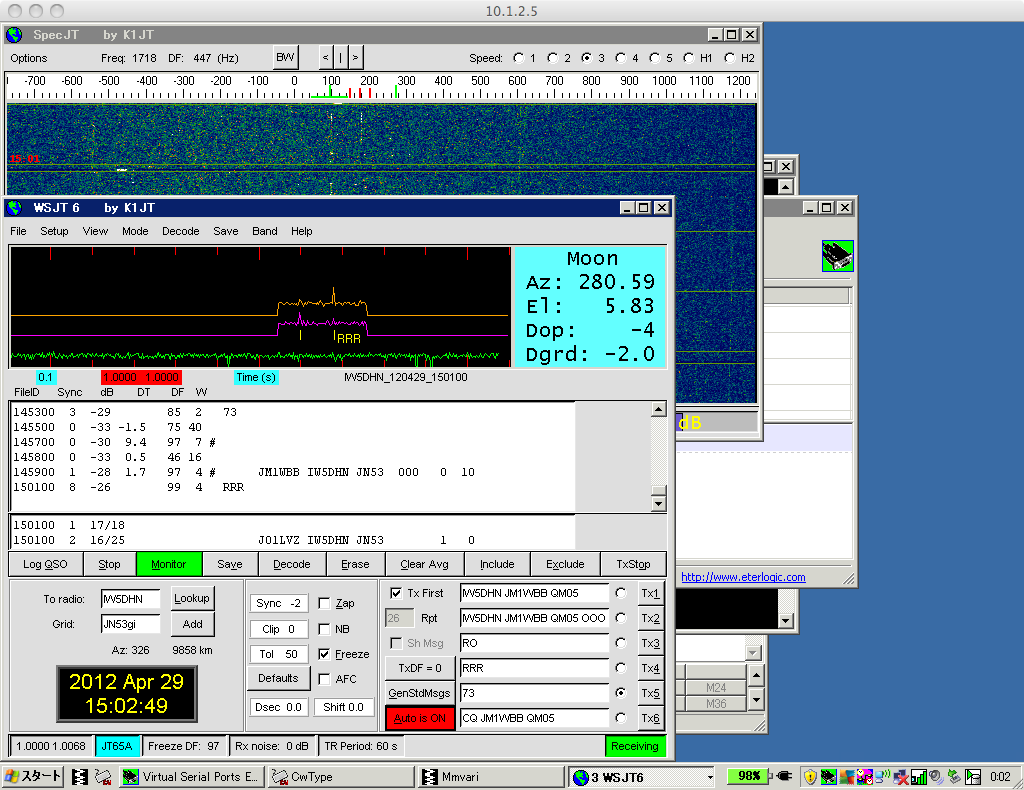Viewport: 1024px width, 790px height.
Task: Select SpecJT speed 2 radio button
Action: (552, 58)
